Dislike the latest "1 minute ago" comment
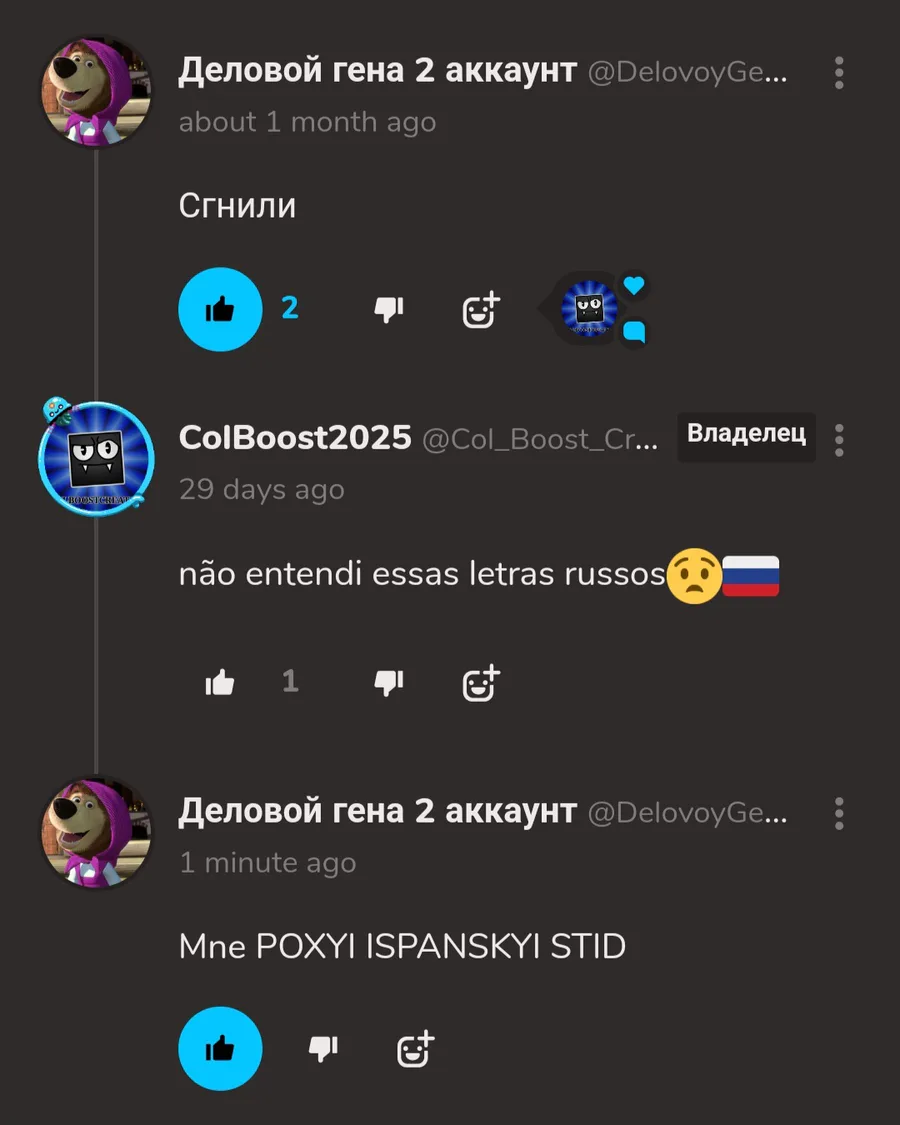This screenshot has width=900, height=1125. [x=323, y=1048]
